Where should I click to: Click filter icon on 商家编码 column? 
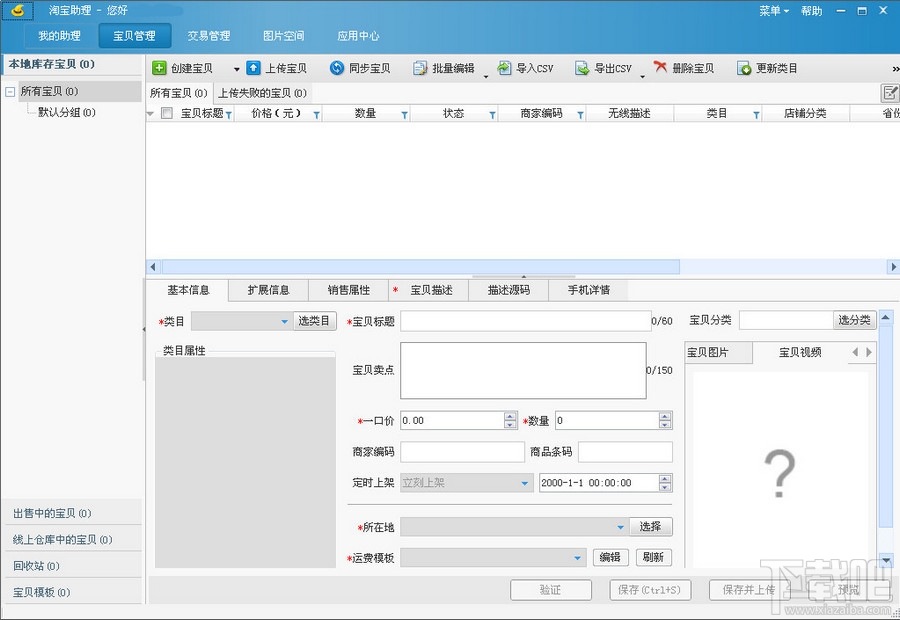pos(580,115)
